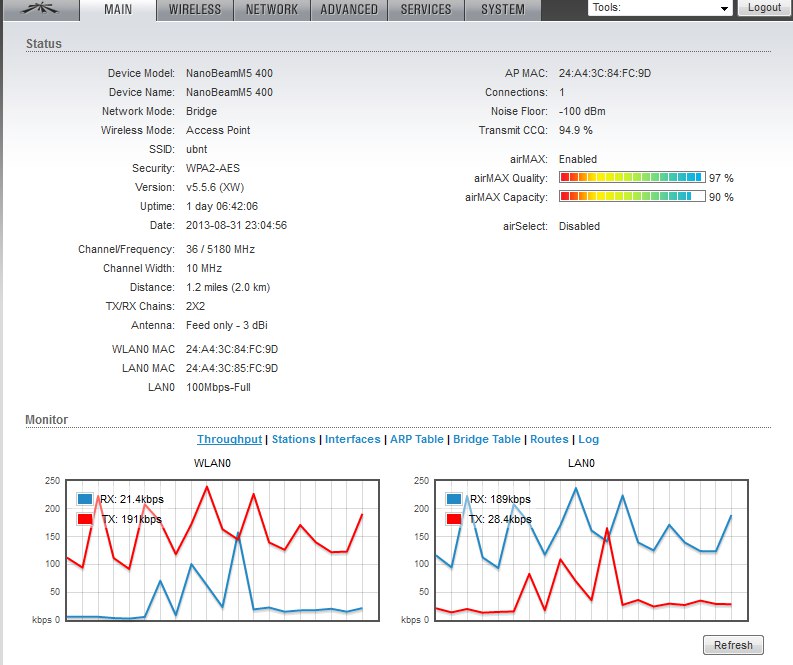Click the red TX legend swatch in LAN0
Viewport: 793px width, 665px height.
click(454, 519)
